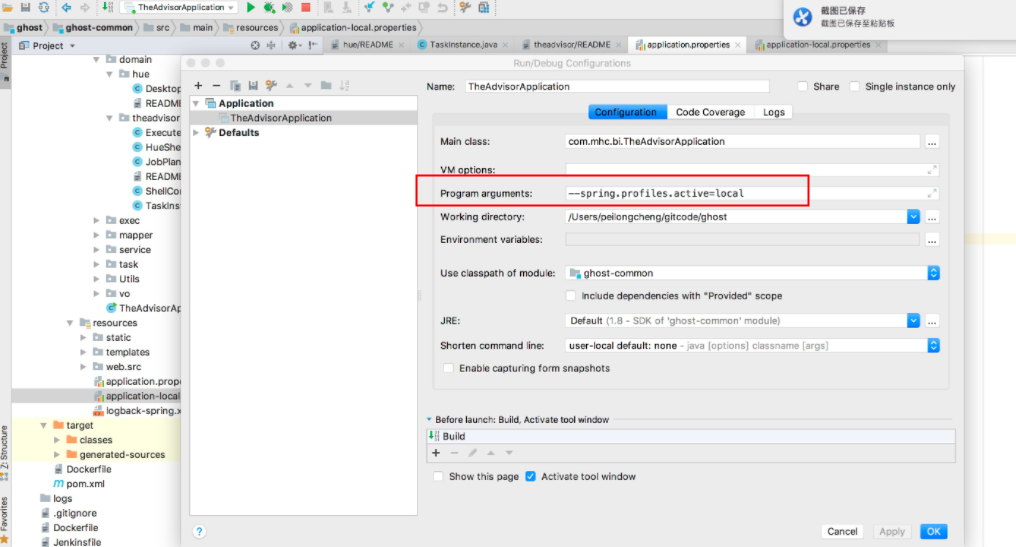The image size is (1016, 547).
Task: Click the Name input field
Action: coord(617,86)
